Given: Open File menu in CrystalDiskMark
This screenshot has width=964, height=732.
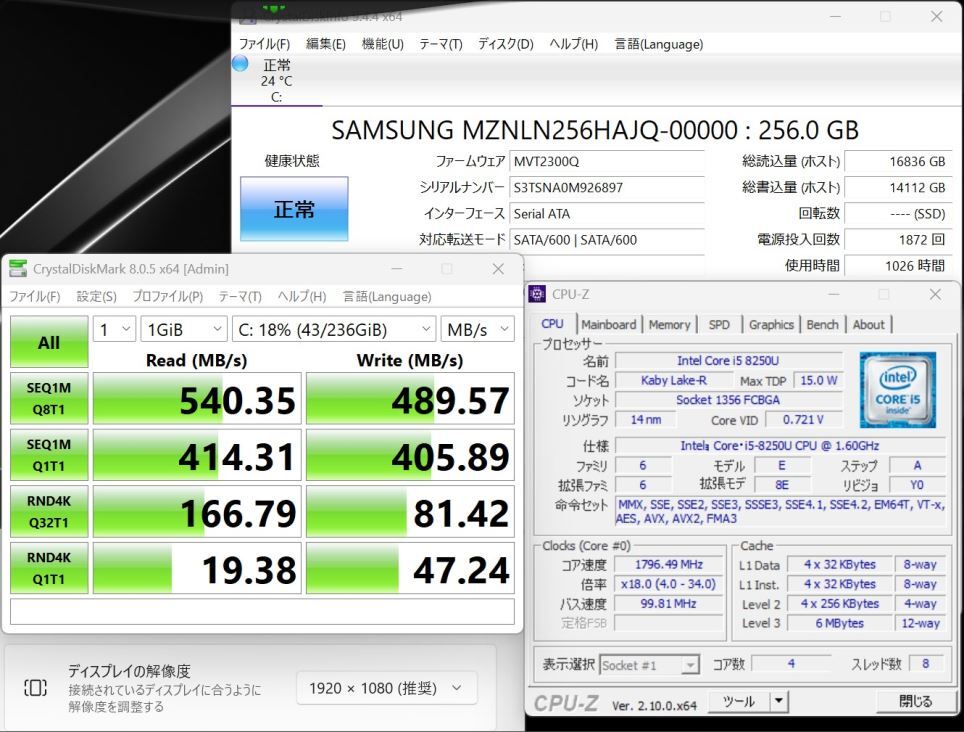Looking at the screenshot, I should tap(34, 296).
